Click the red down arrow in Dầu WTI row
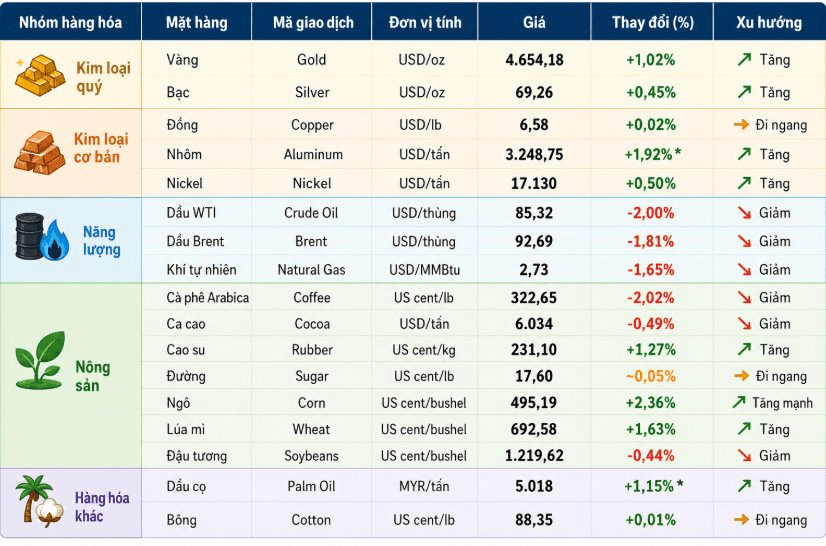Viewport: 826px width, 546px height. pyautogui.click(x=744, y=213)
